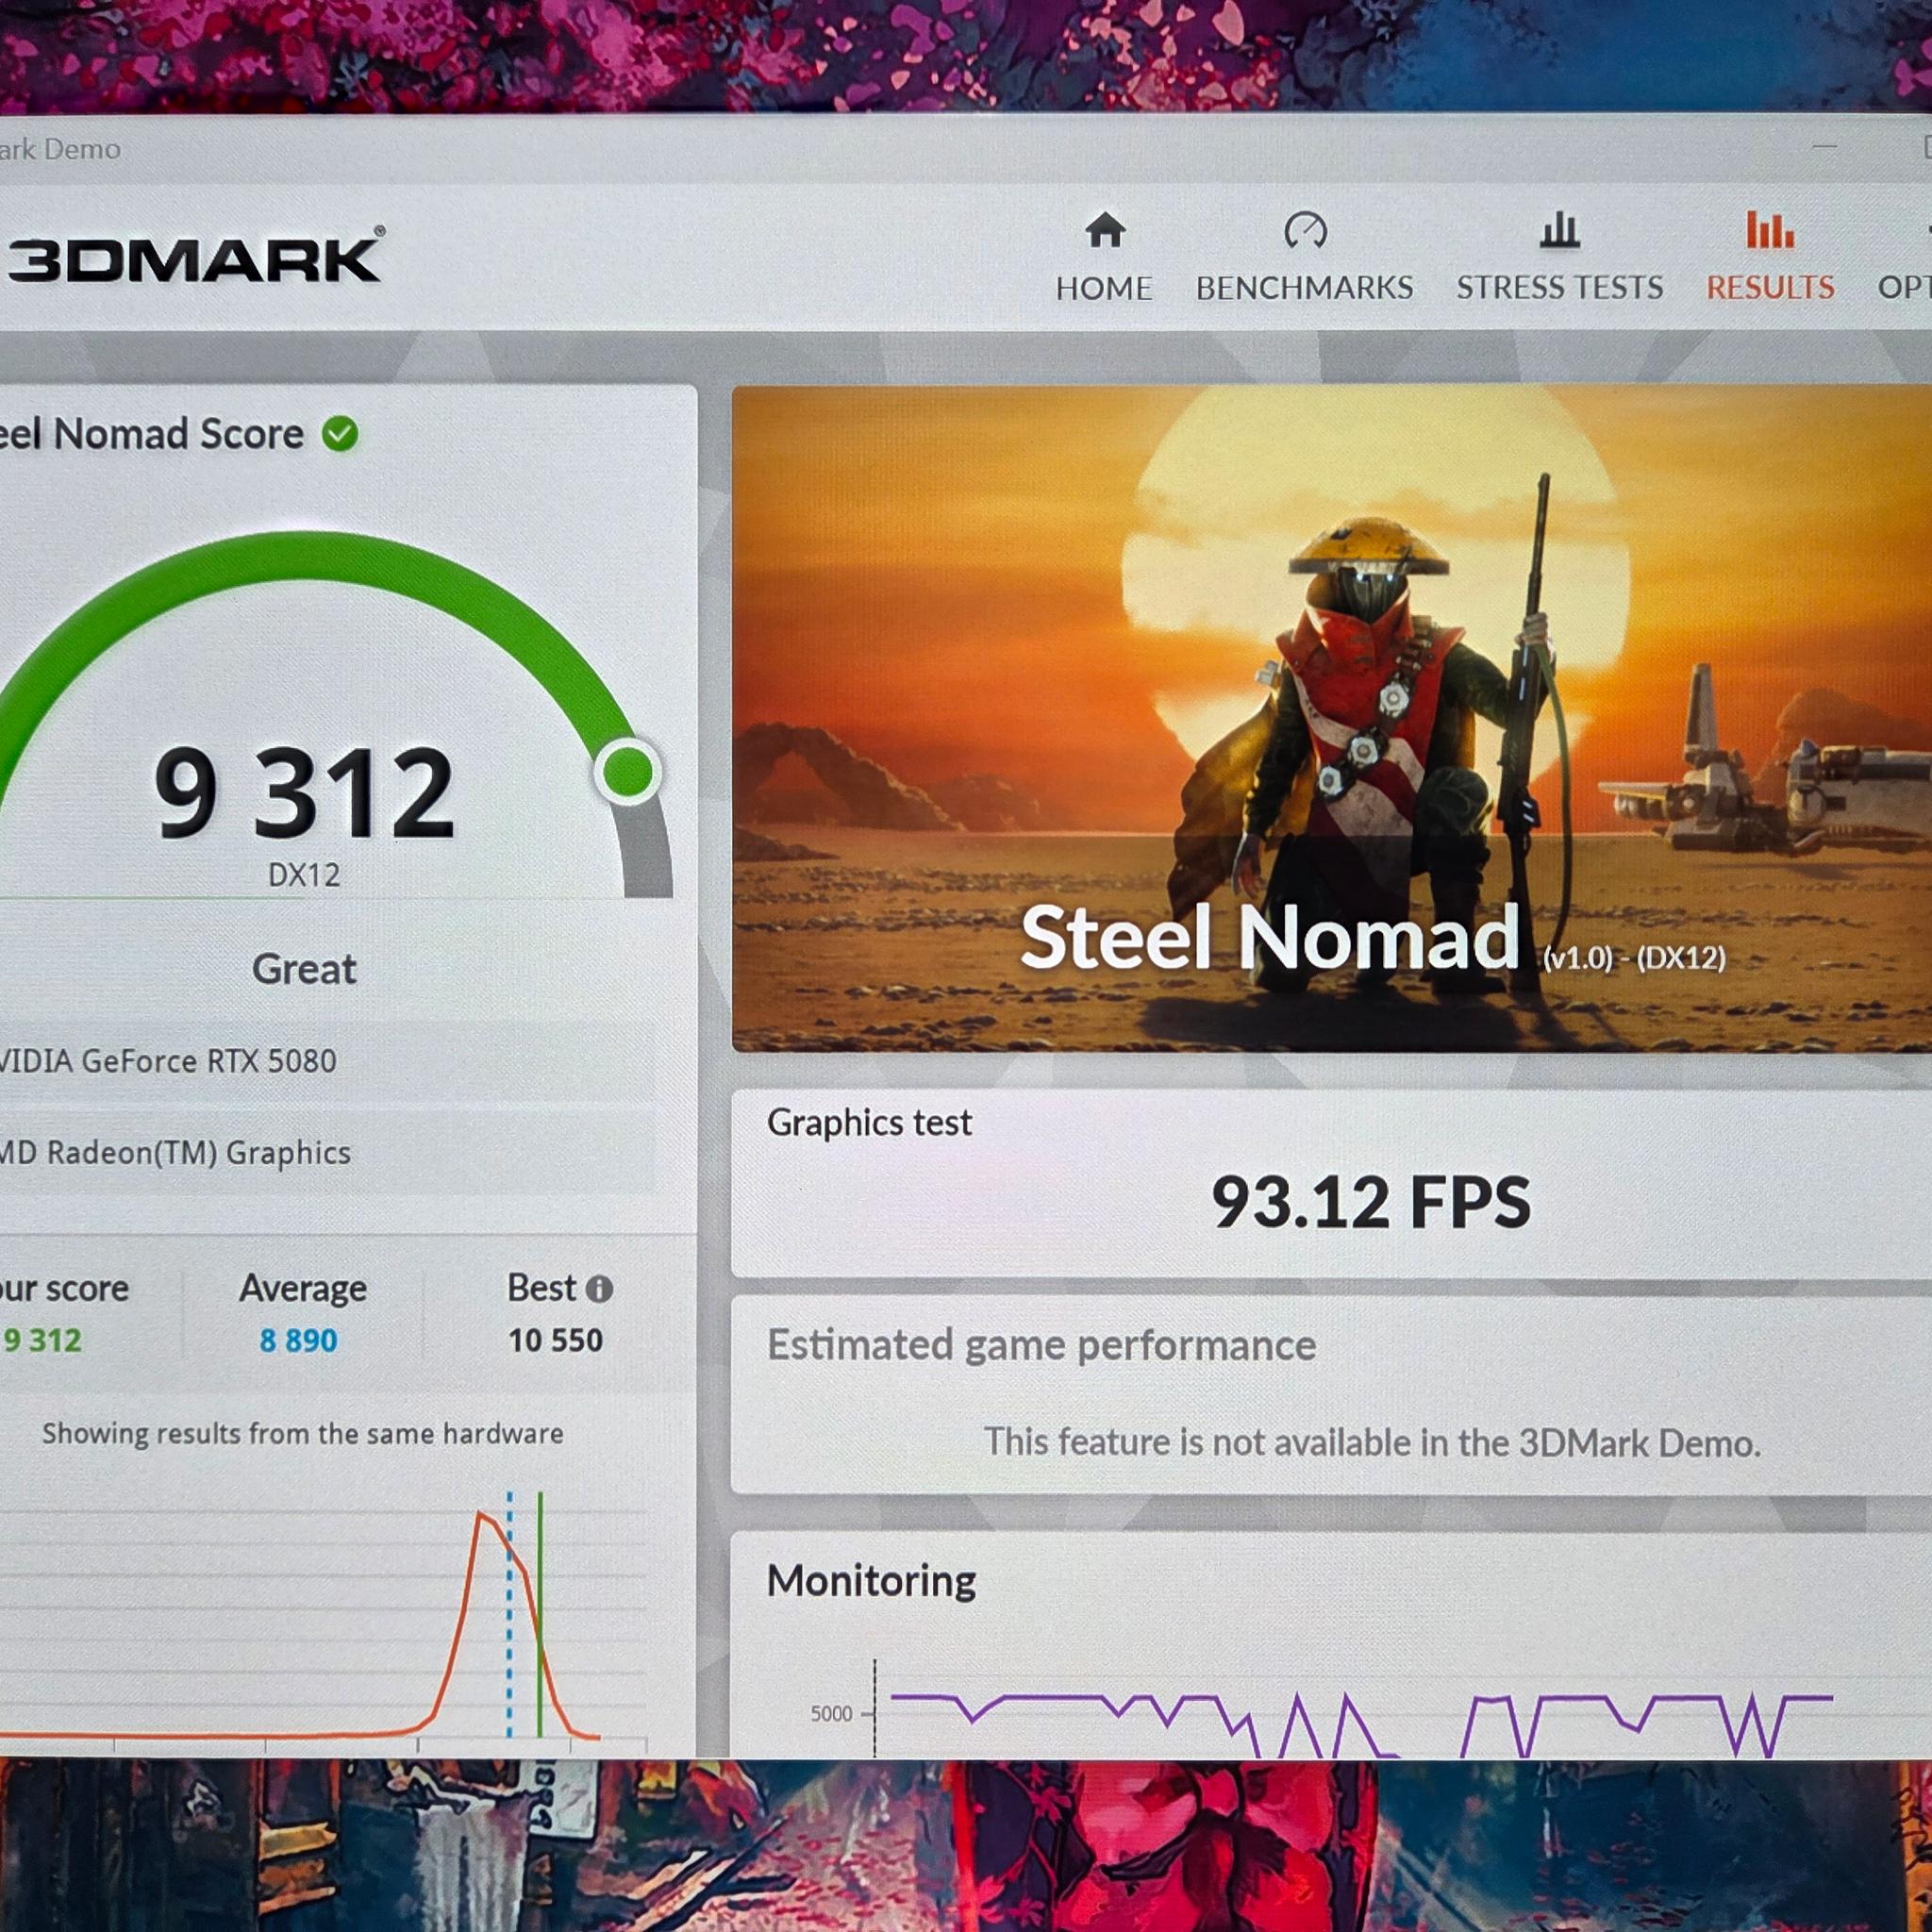The height and width of the screenshot is (1932, 1932).
Task: Click the green gauge end knob
Action: pyautogui.click(x=627, y=772)
